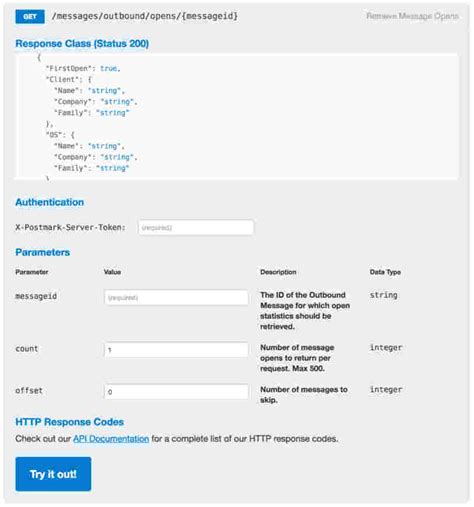Viewport: 474px width, 507px height.
Task: Focus the X-Postmark-Server-Token input field
Action: point(196,228)
